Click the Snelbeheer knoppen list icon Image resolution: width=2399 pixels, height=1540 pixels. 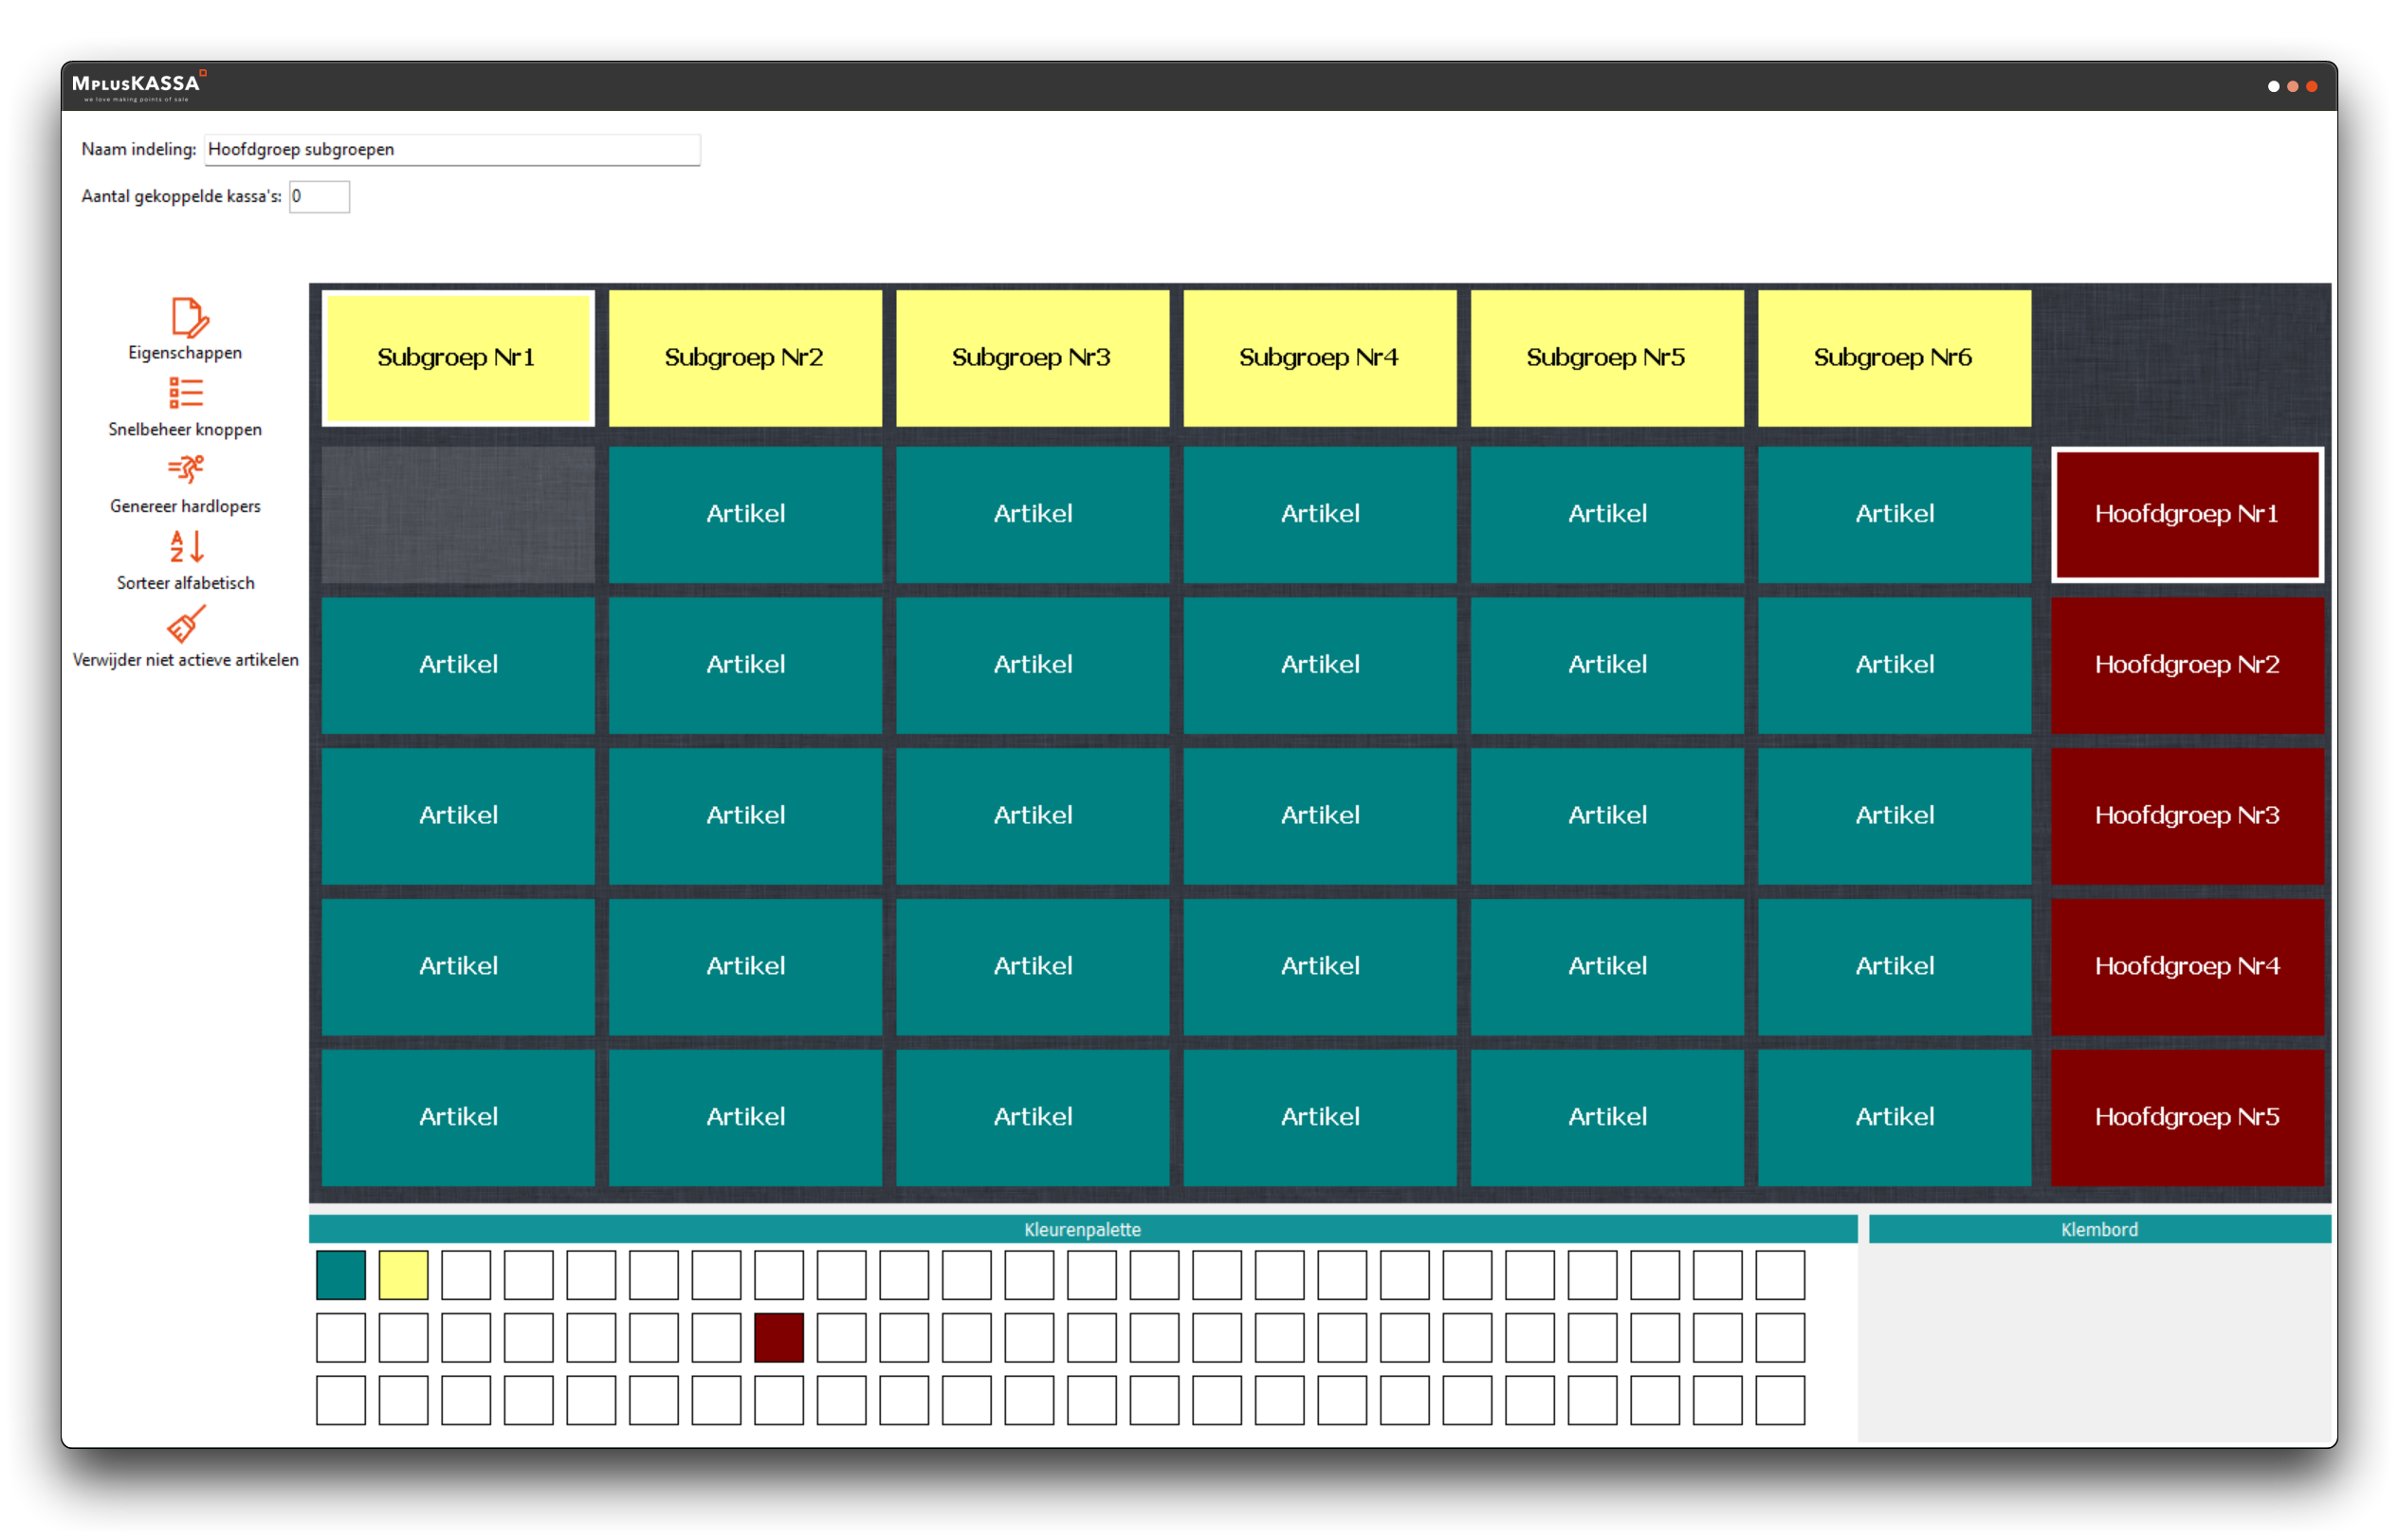[186, 394]
